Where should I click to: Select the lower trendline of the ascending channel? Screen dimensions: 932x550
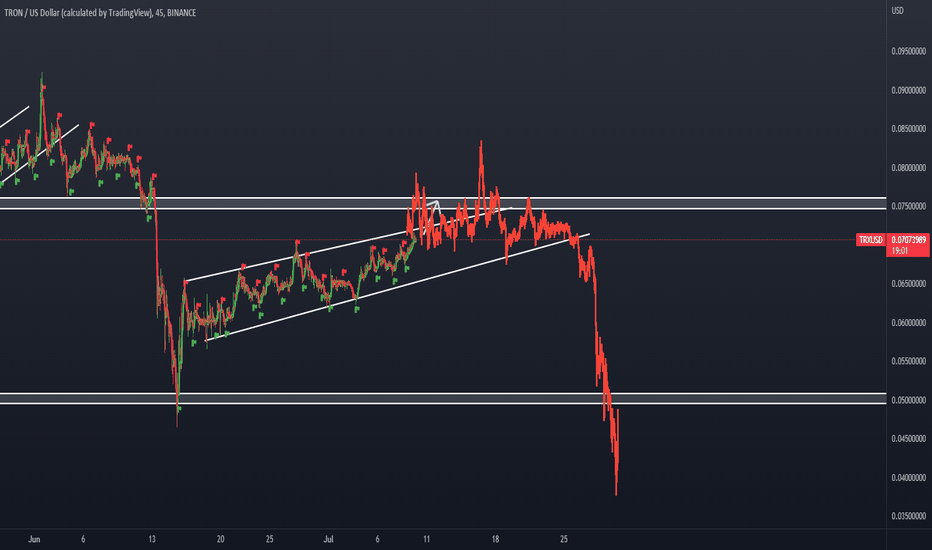coord(397,287)
